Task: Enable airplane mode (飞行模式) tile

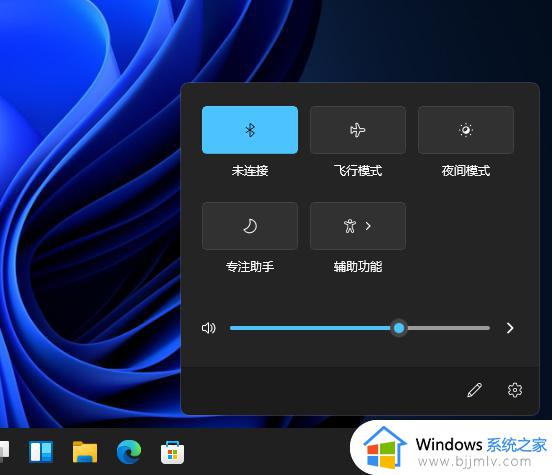Action: (358, 130)
